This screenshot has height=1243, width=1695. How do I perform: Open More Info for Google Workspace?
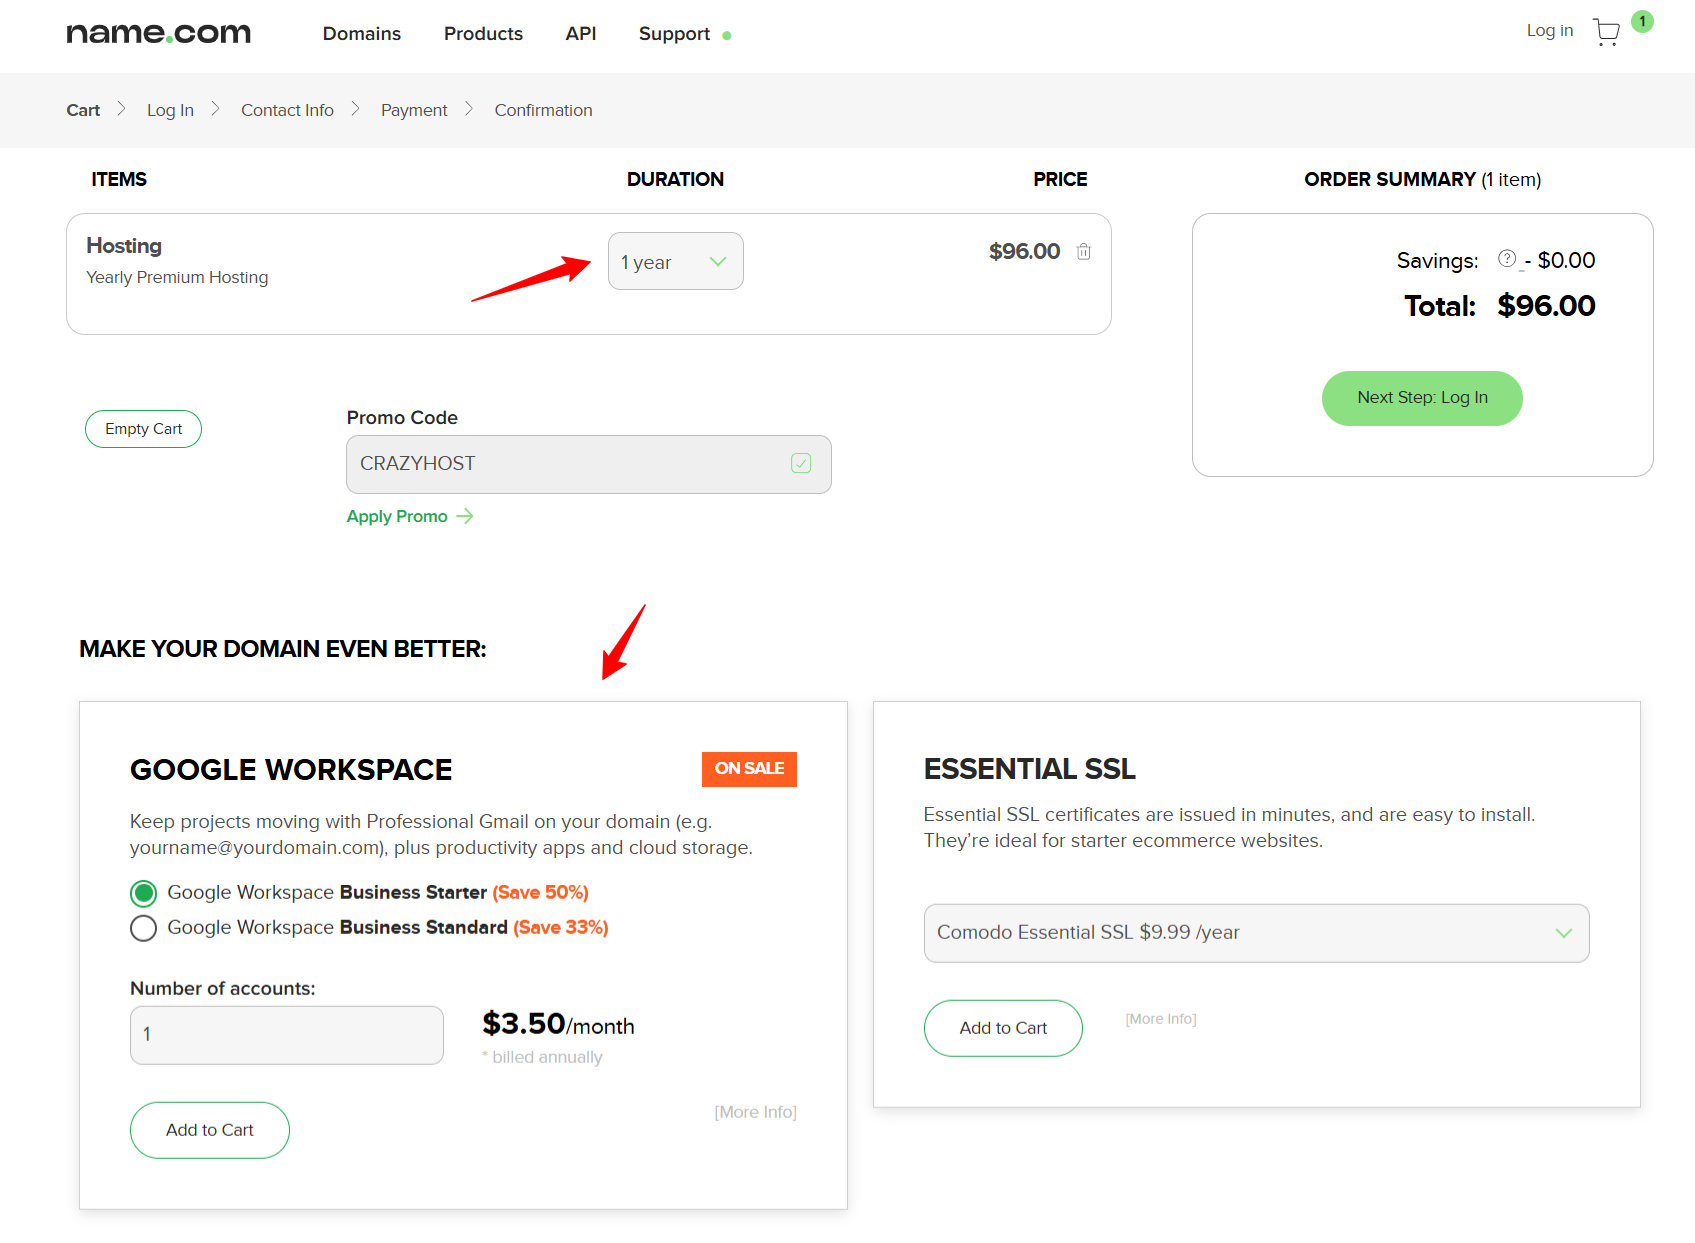pos(755,1112)
